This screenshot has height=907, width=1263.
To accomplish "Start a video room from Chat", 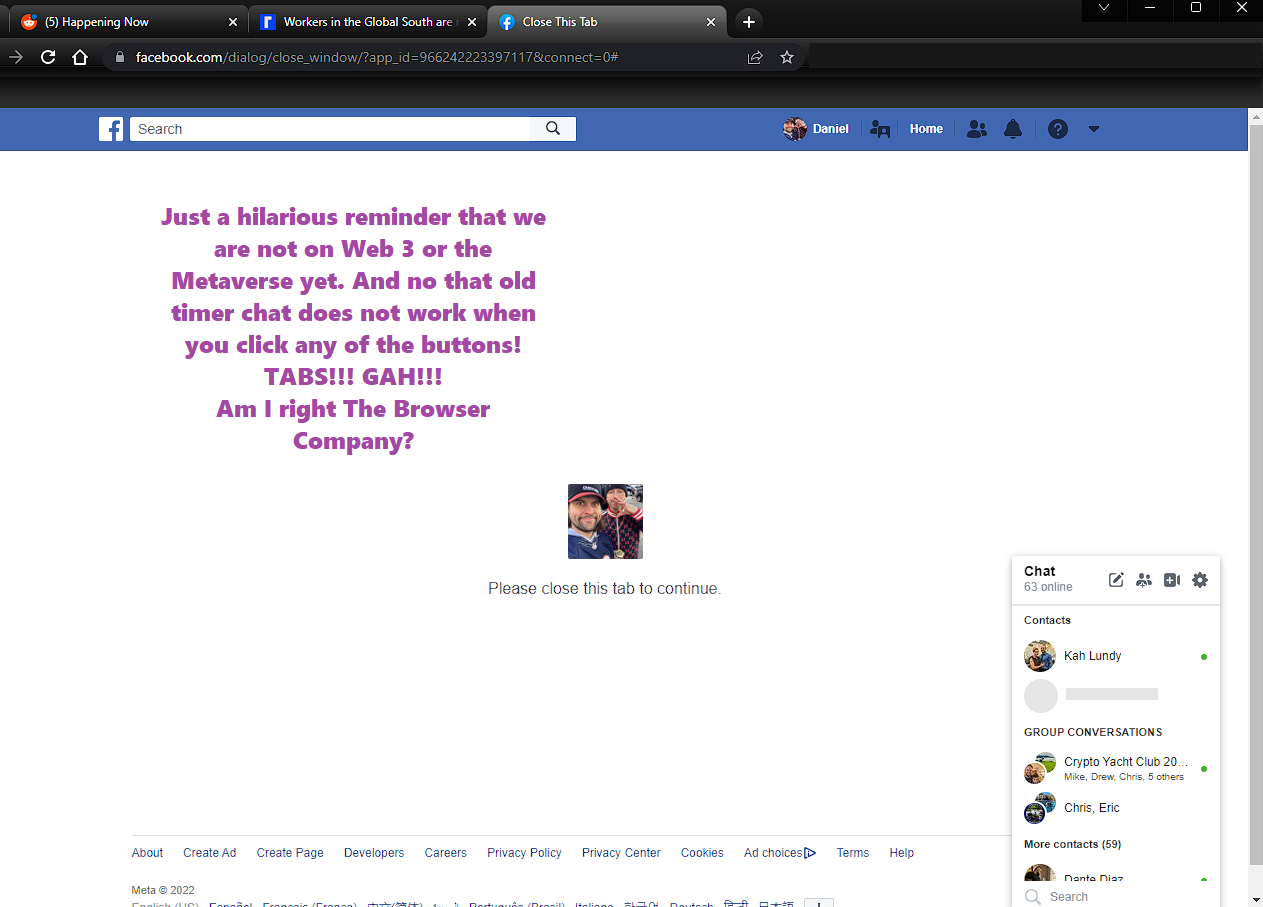I will [x=1172, y=580].
